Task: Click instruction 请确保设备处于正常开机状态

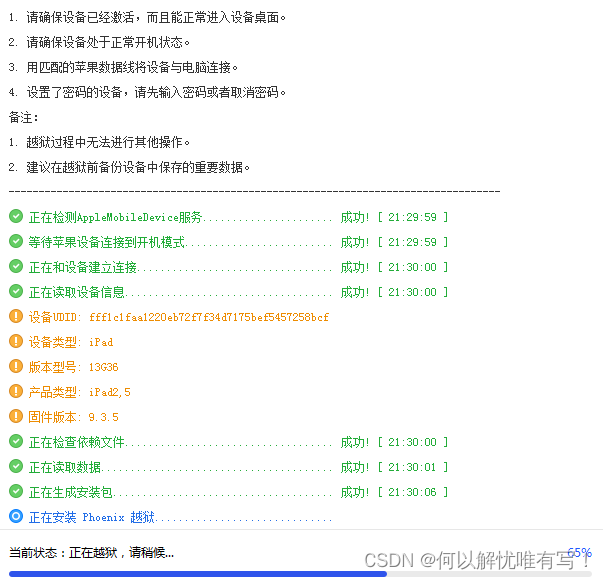Action: (99, 42)
